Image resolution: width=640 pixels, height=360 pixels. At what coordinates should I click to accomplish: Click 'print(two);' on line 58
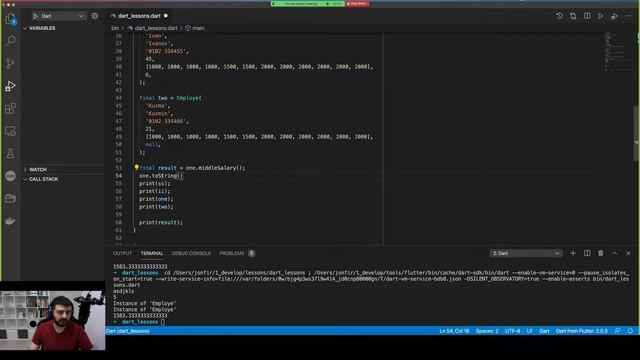pos(156,207)
